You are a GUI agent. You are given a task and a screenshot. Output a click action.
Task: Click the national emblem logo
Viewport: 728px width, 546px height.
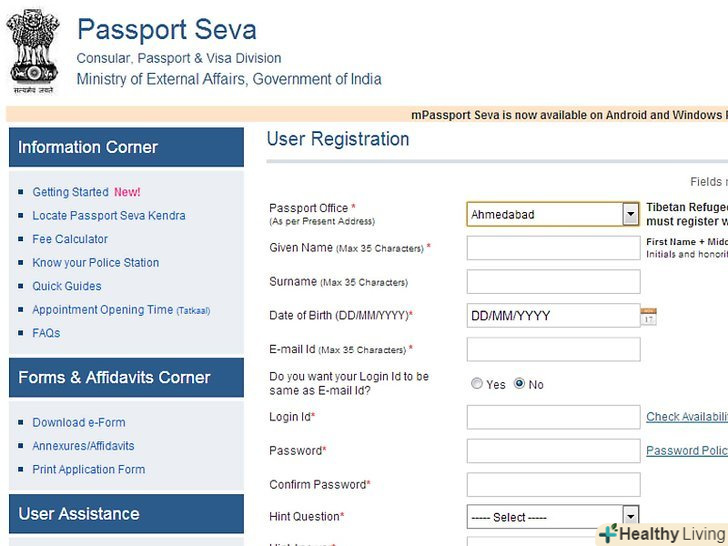pos(33,50)
